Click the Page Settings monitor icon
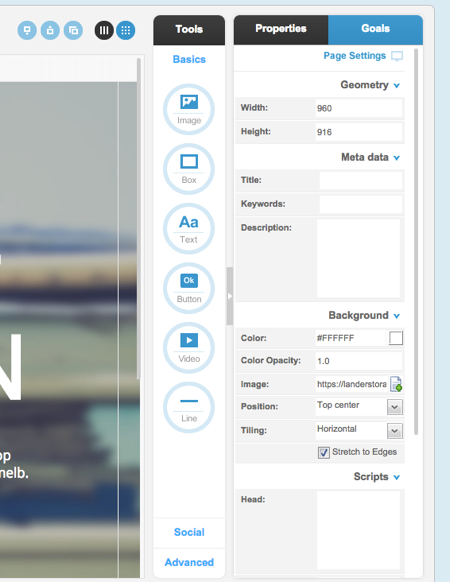 397,56
